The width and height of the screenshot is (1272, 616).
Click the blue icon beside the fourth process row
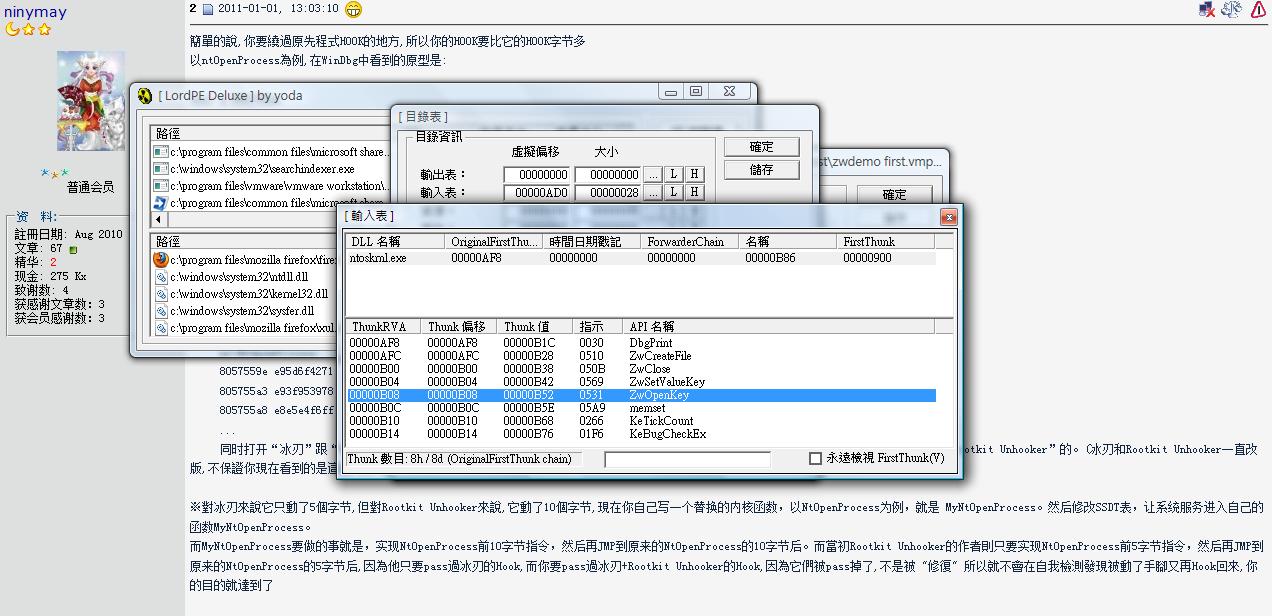coord(160,203)
